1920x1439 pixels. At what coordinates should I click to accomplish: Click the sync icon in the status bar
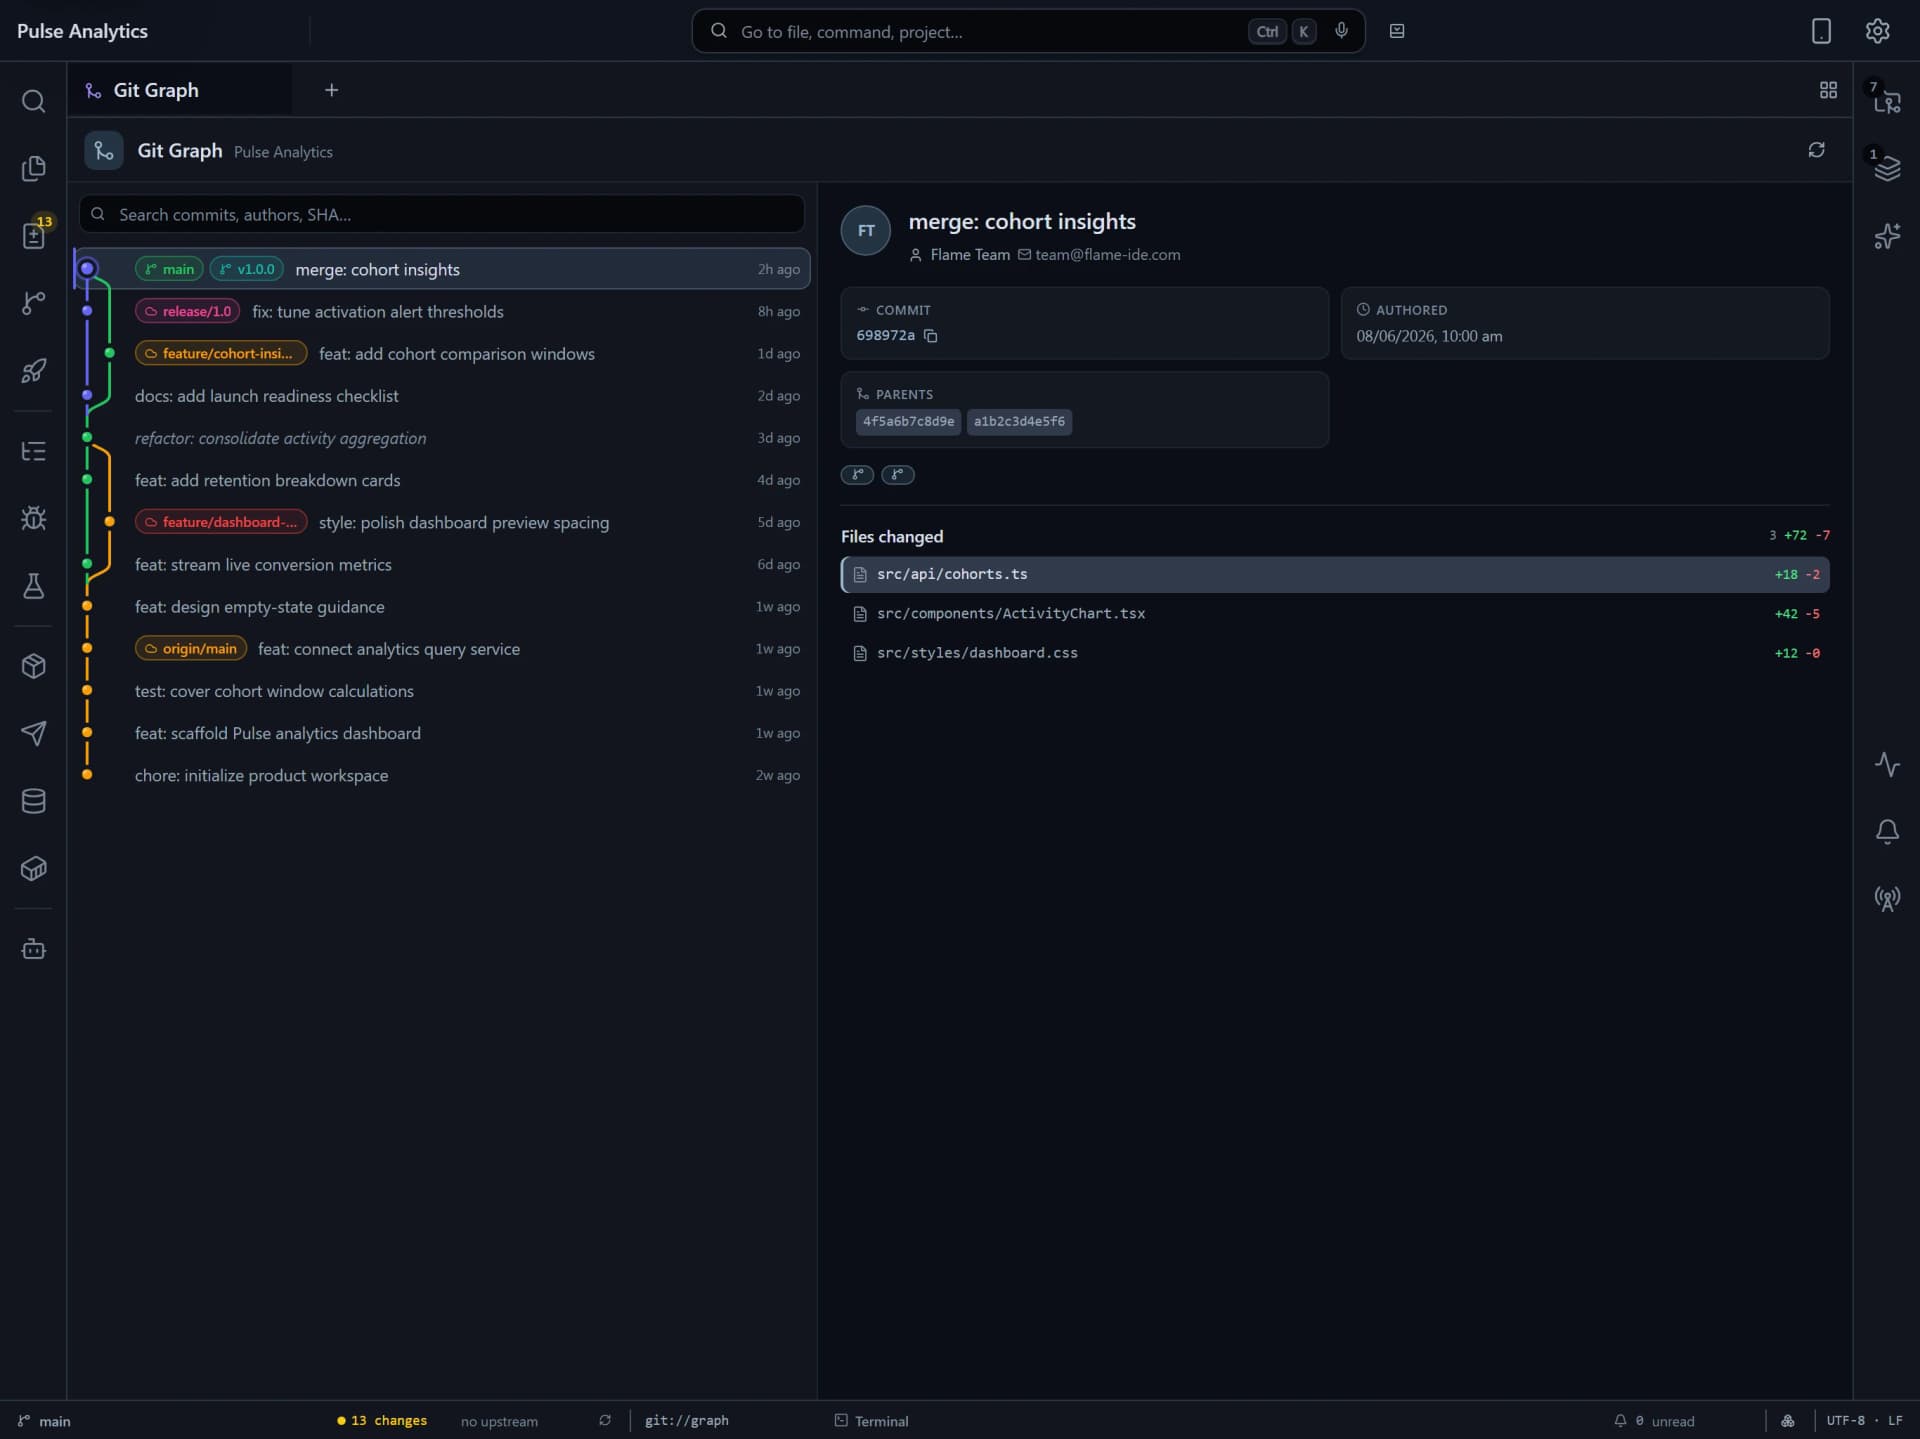pyautogui.click(x=605, y=1420)
